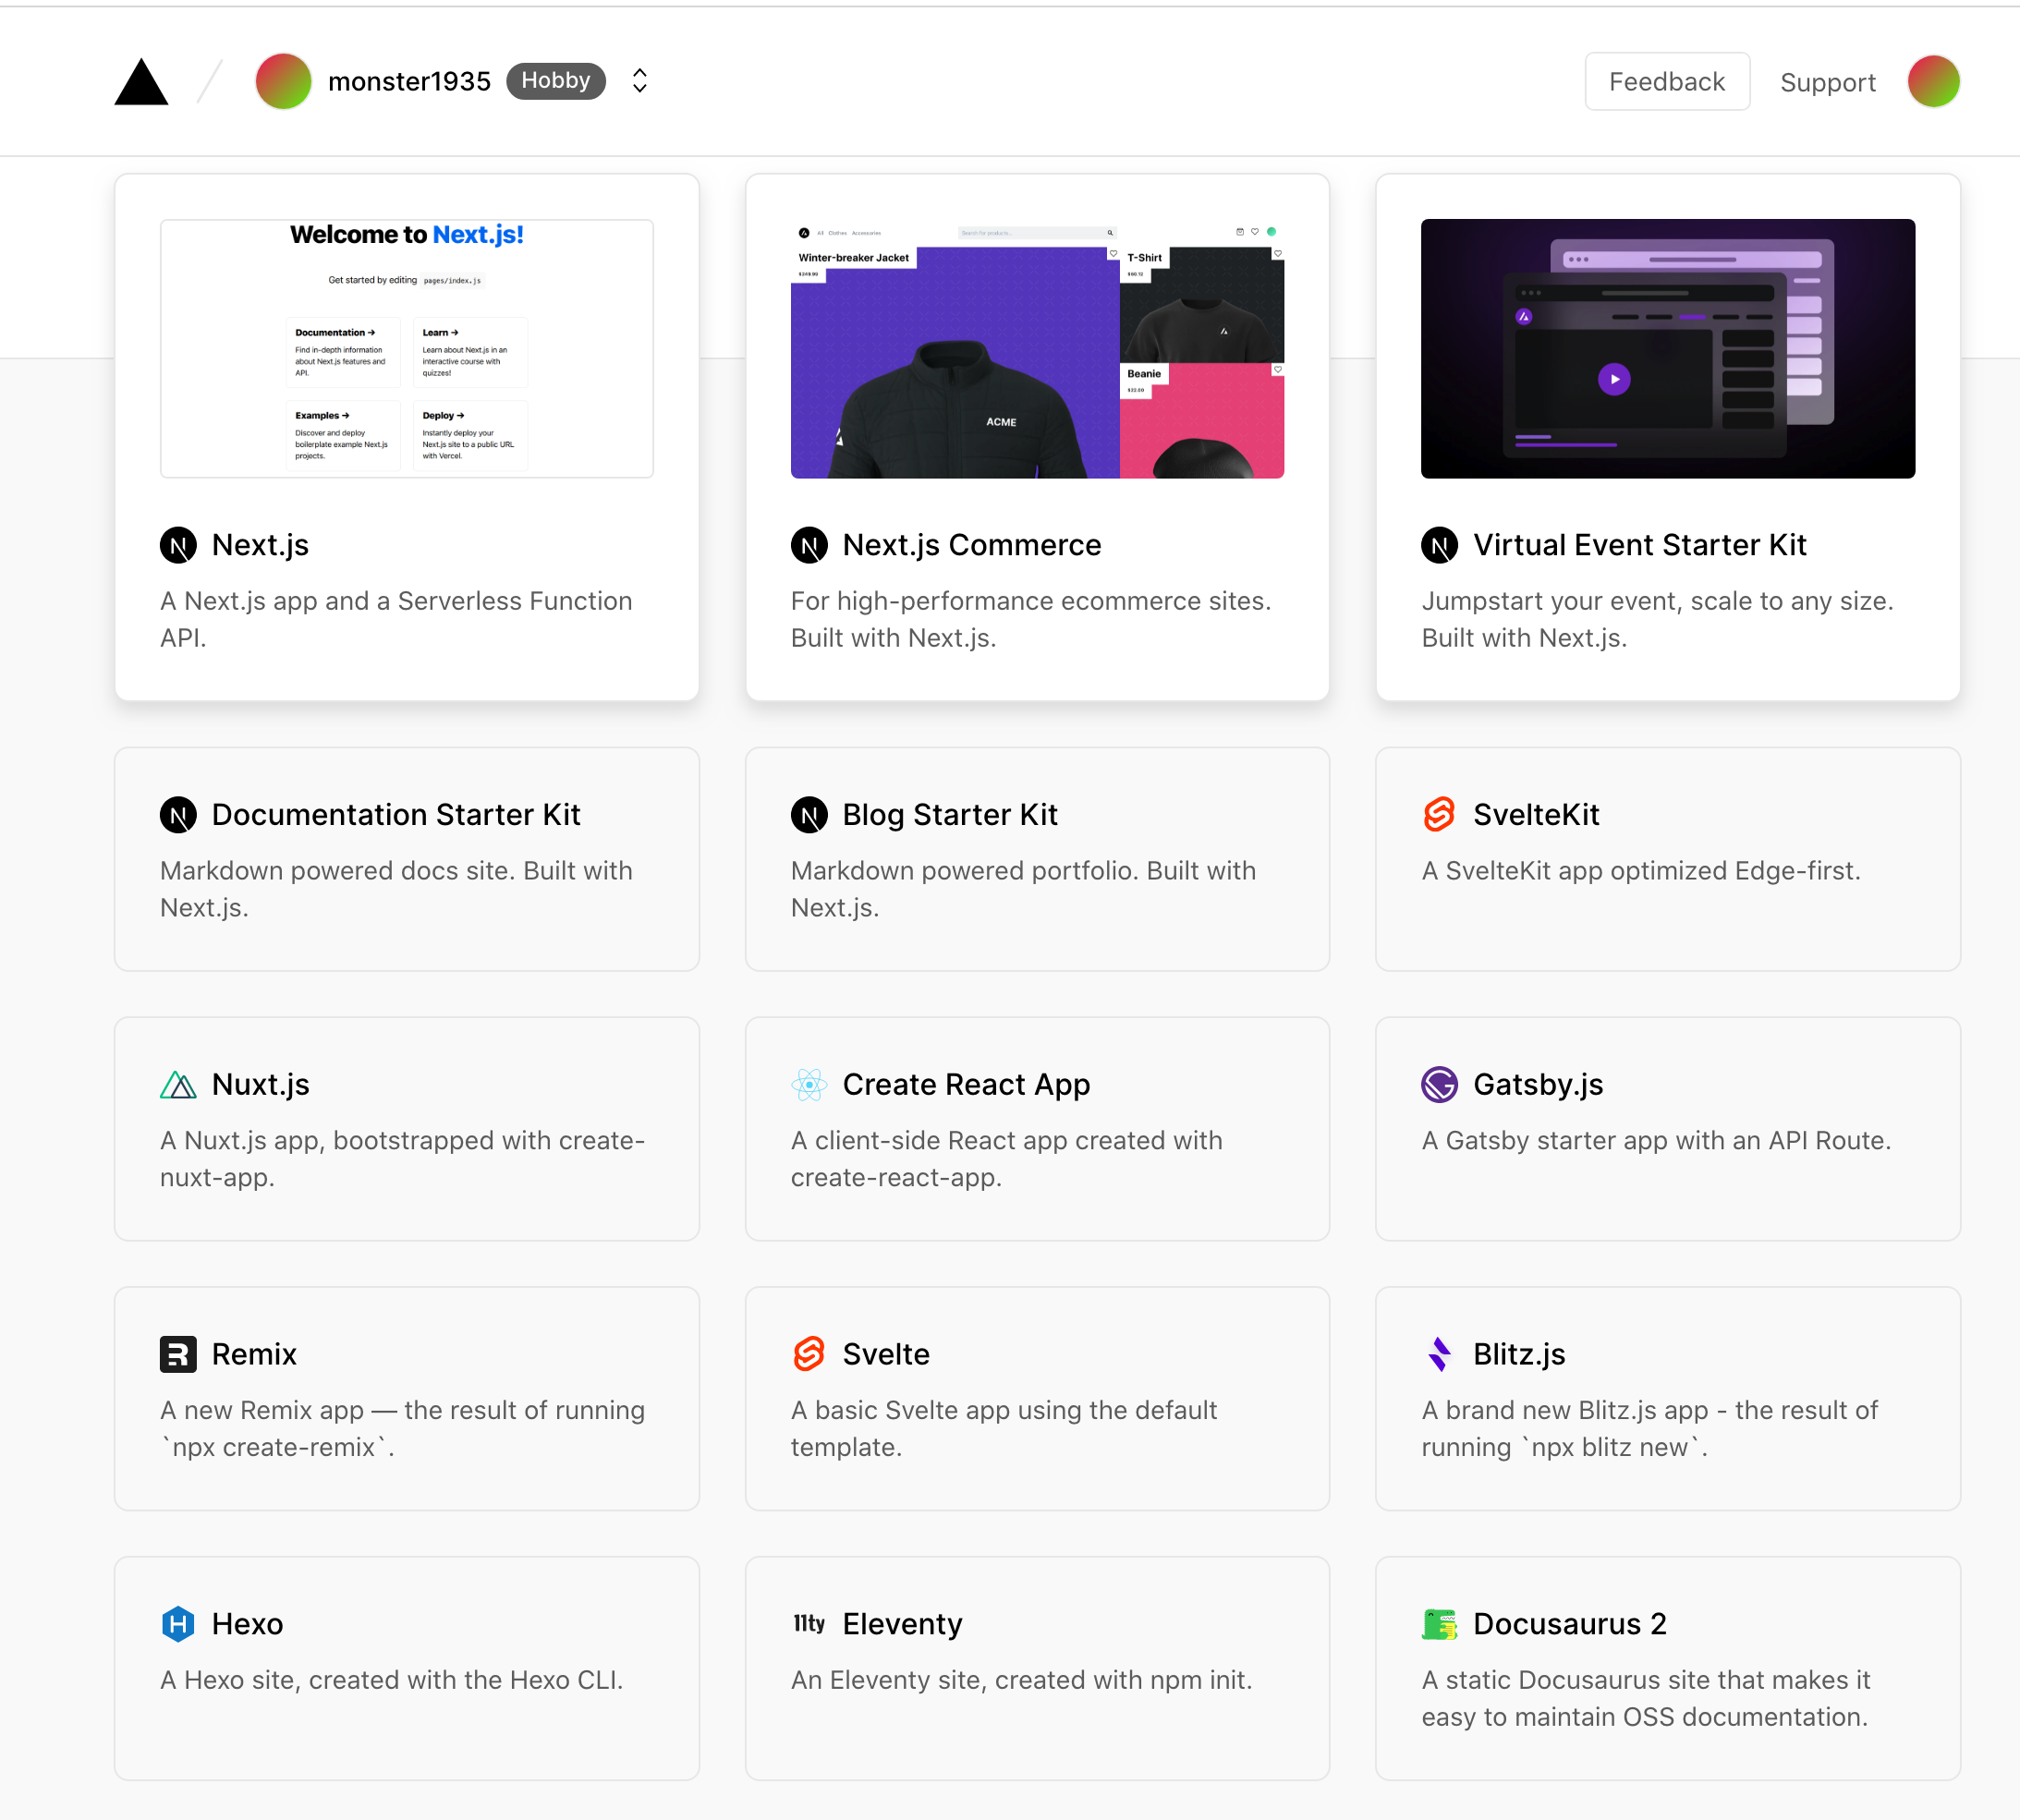The width and height of the screenshot is (2020, 1820).
Task: Click the Hexo hexagon icon
Action: tap(178, 1624)
